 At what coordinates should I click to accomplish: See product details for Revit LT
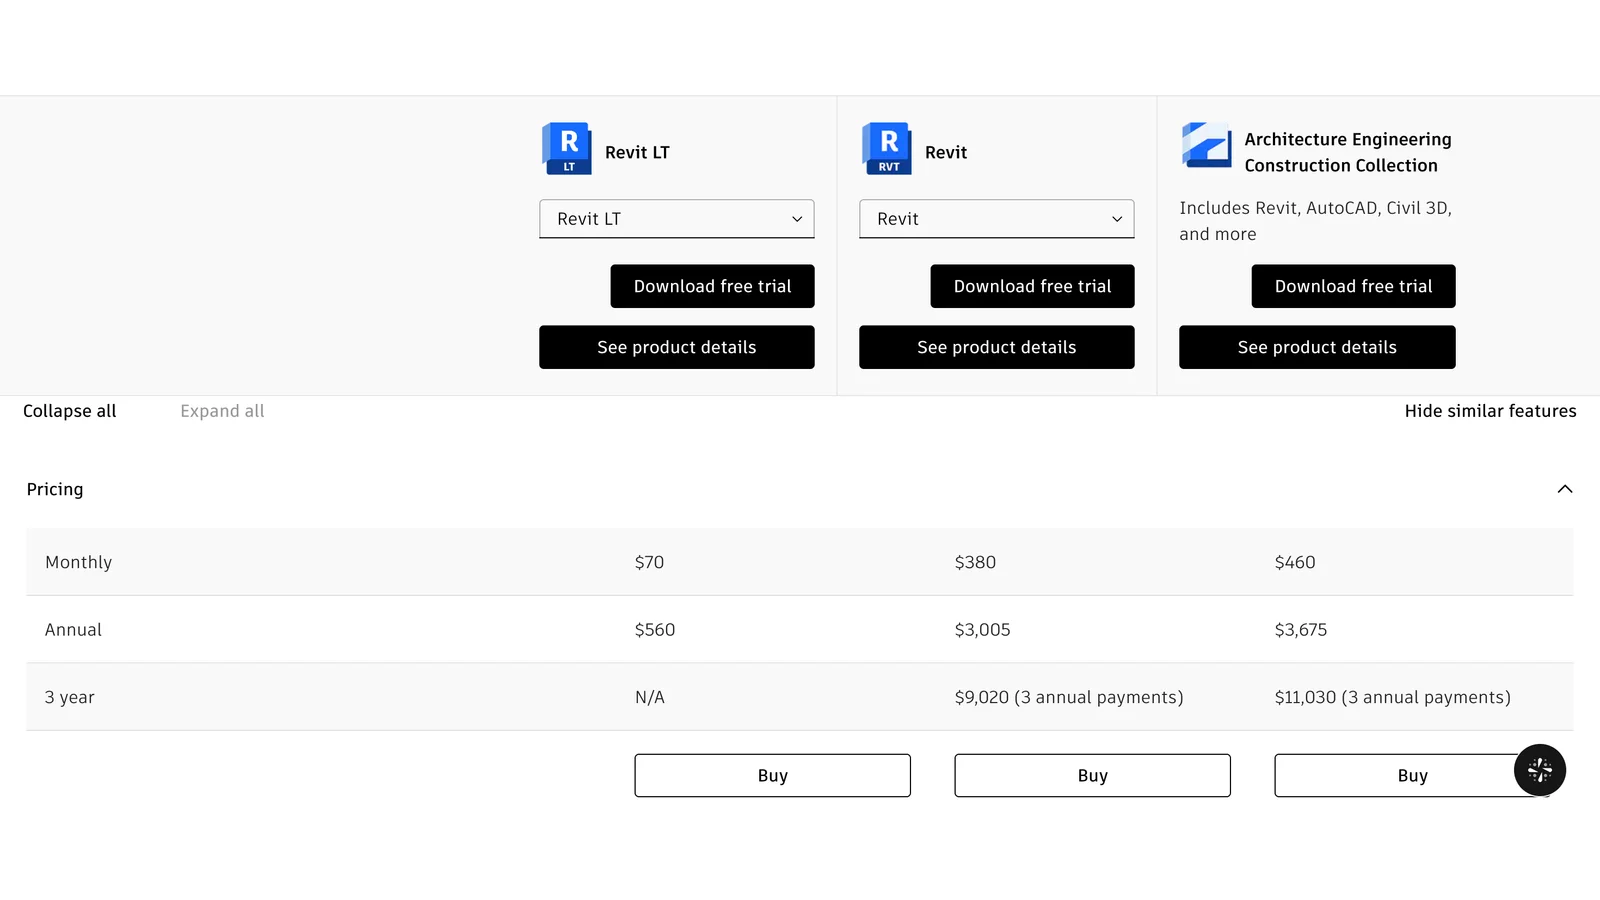click(677, 347)
